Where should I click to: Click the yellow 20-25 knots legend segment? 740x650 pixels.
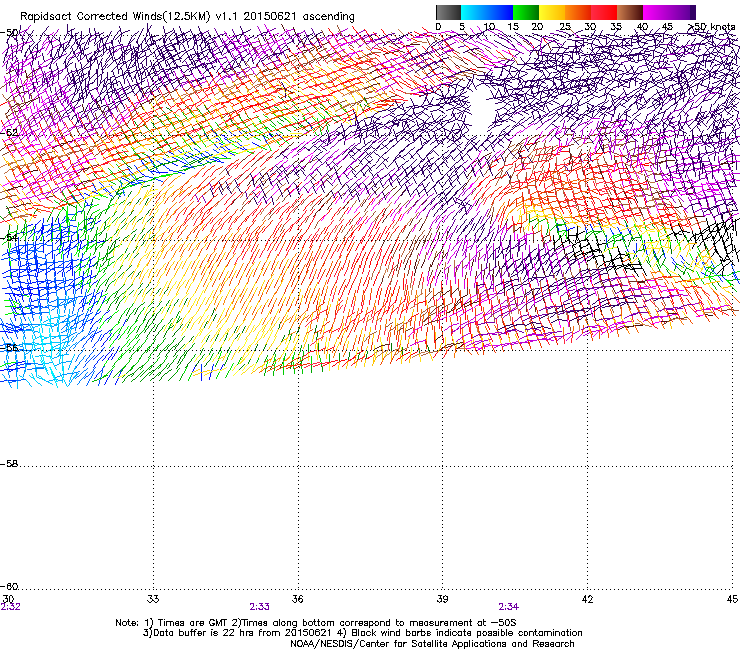point(552,12)
